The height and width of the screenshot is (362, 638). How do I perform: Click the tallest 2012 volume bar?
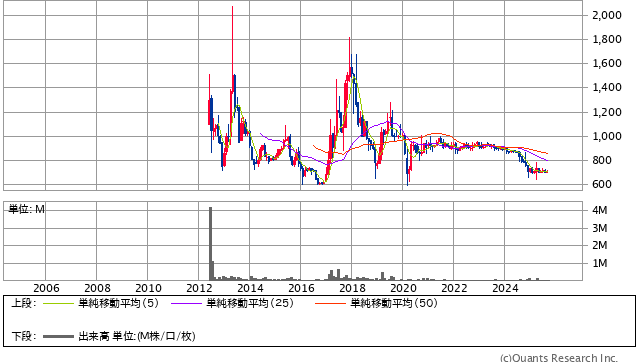click(210, 243)
